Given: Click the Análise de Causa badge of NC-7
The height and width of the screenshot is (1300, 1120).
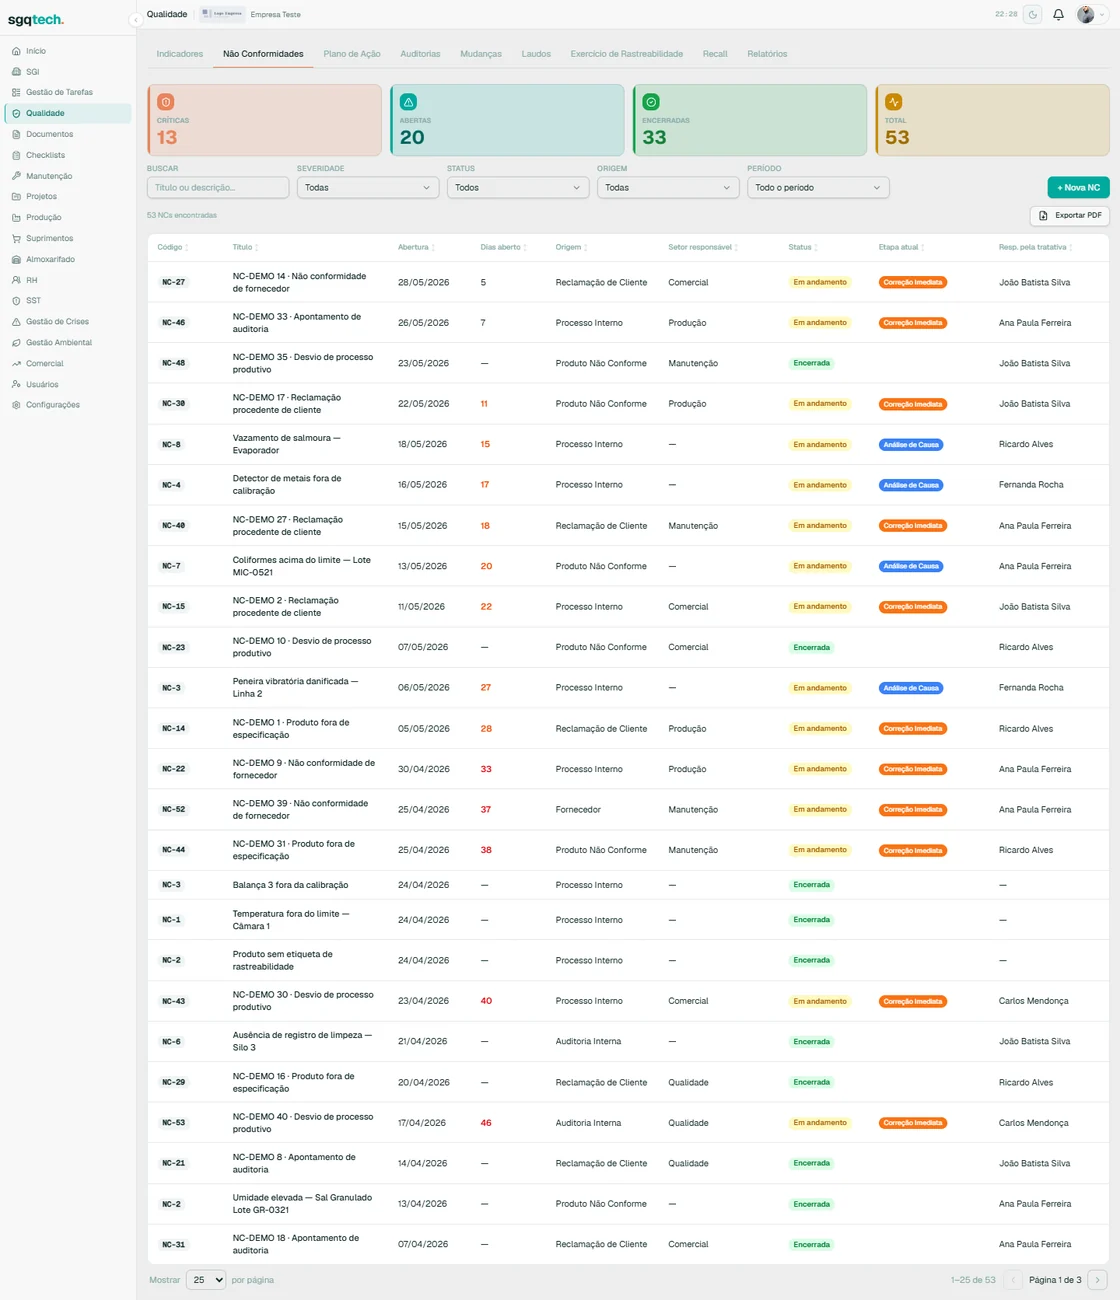Looking at the screenshot, I should [x=911, y=566].
